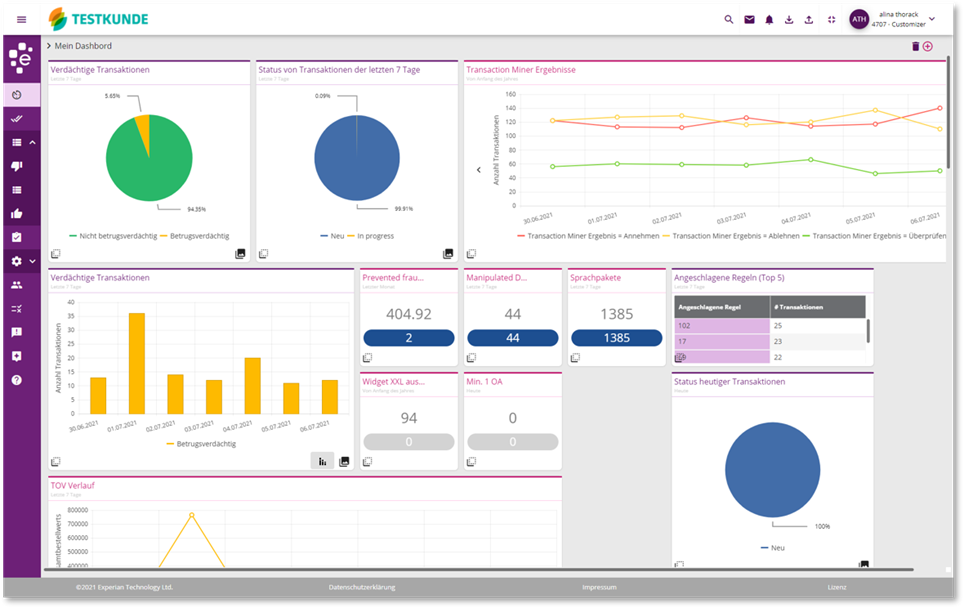Toggle the Ablehnen series legend
Image resolution: width=964 pixels, height=608 pixels.
click(x=730, y=236)
